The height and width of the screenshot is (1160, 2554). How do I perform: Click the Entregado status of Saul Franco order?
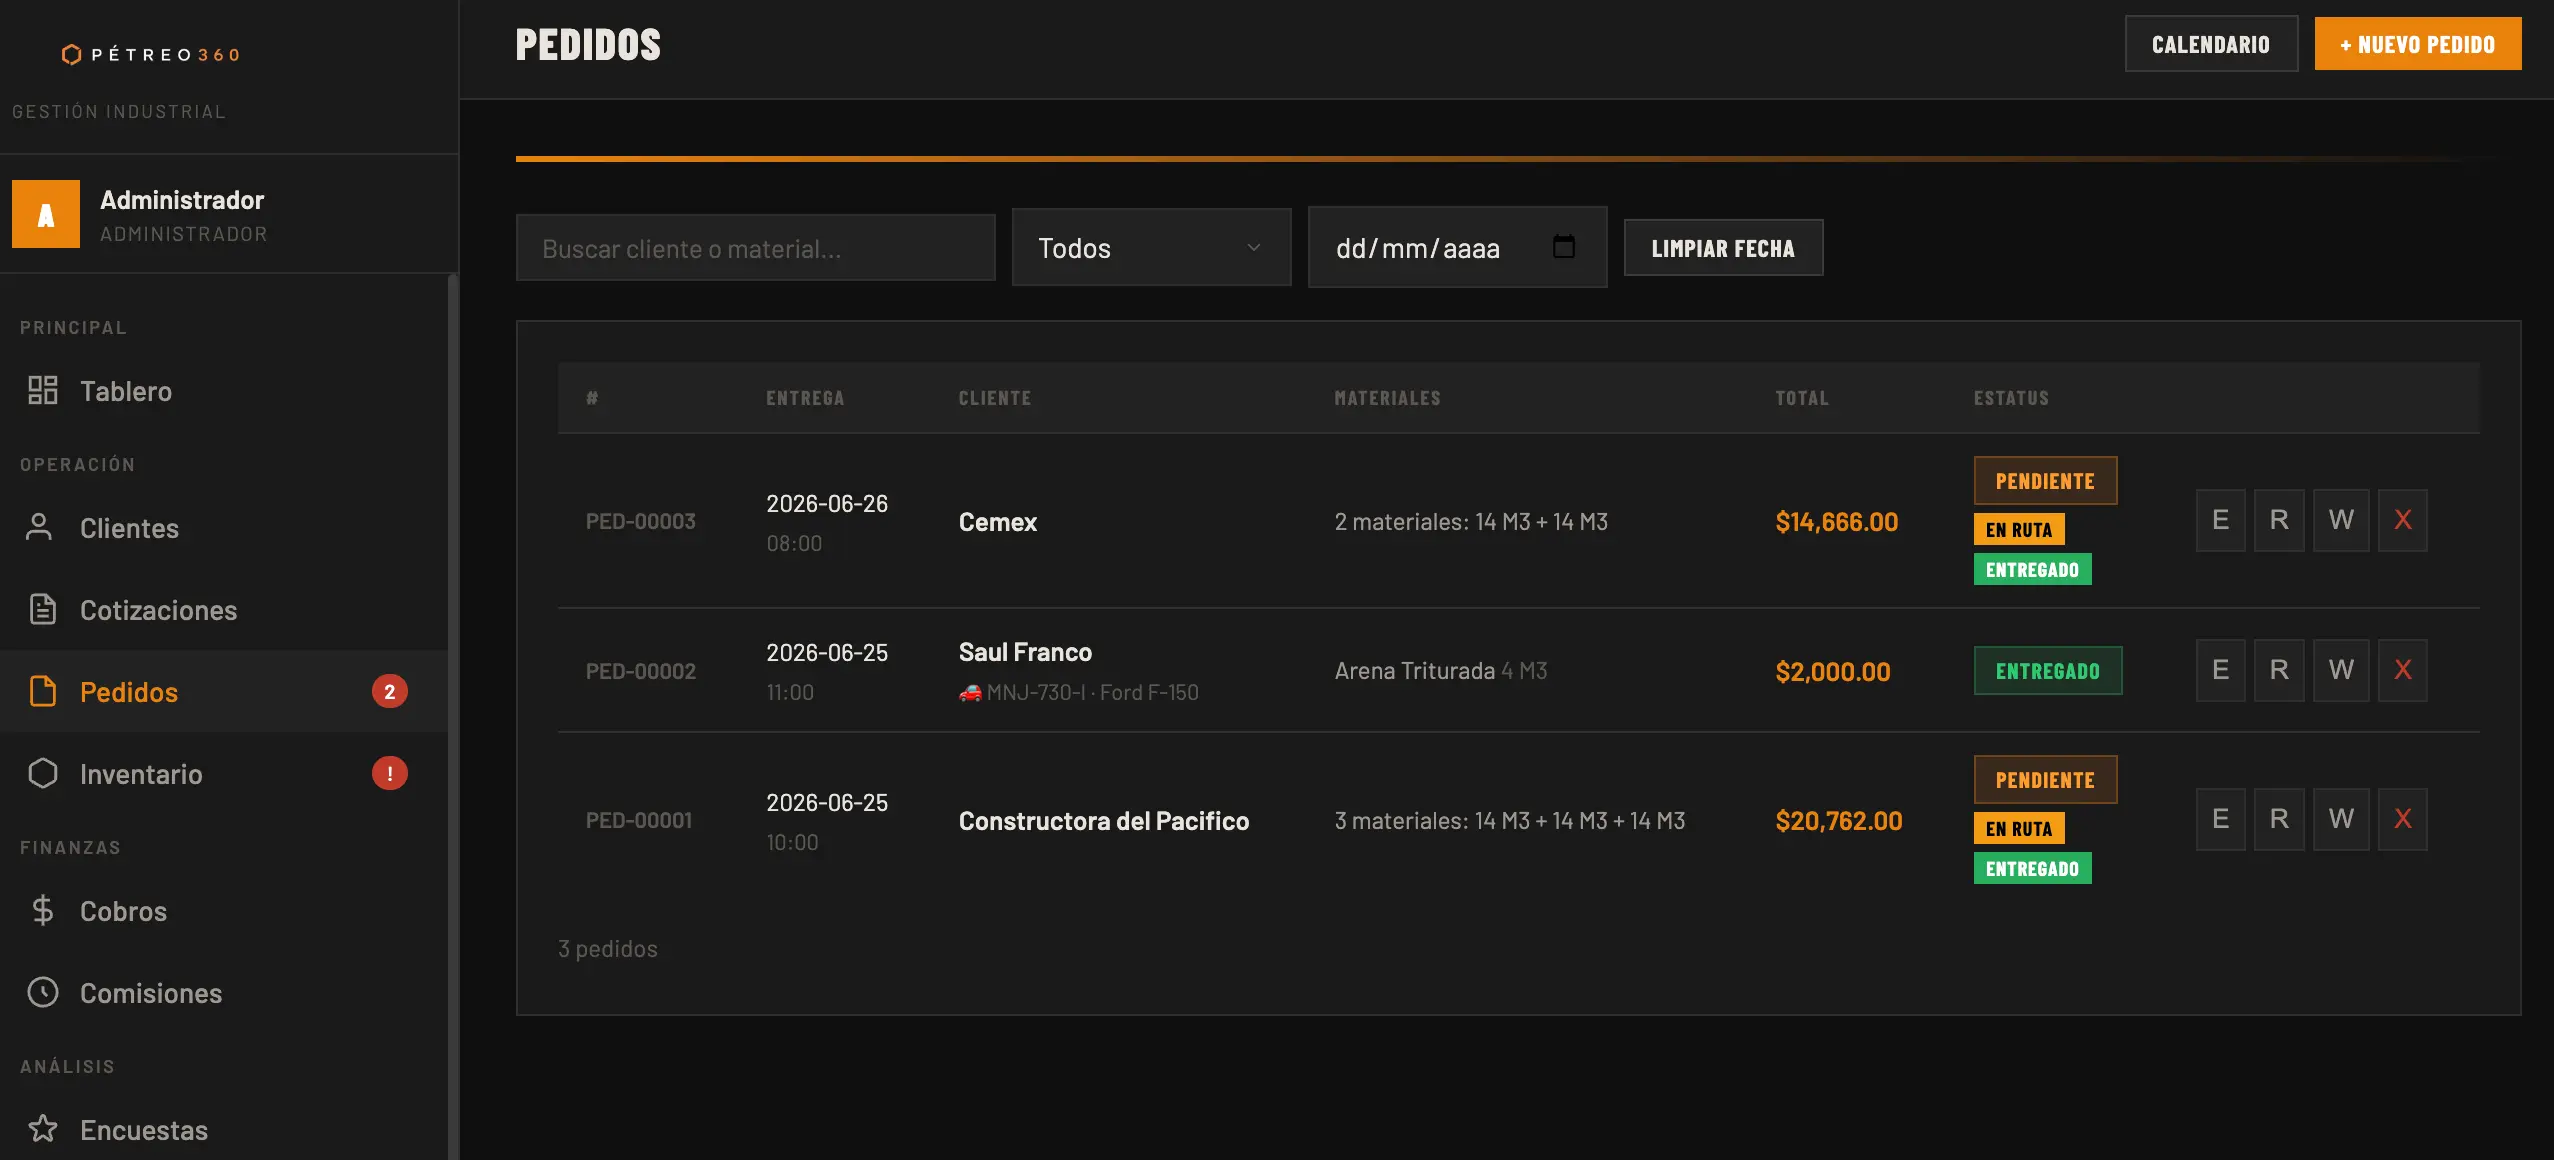click(x=2048, y=671)
